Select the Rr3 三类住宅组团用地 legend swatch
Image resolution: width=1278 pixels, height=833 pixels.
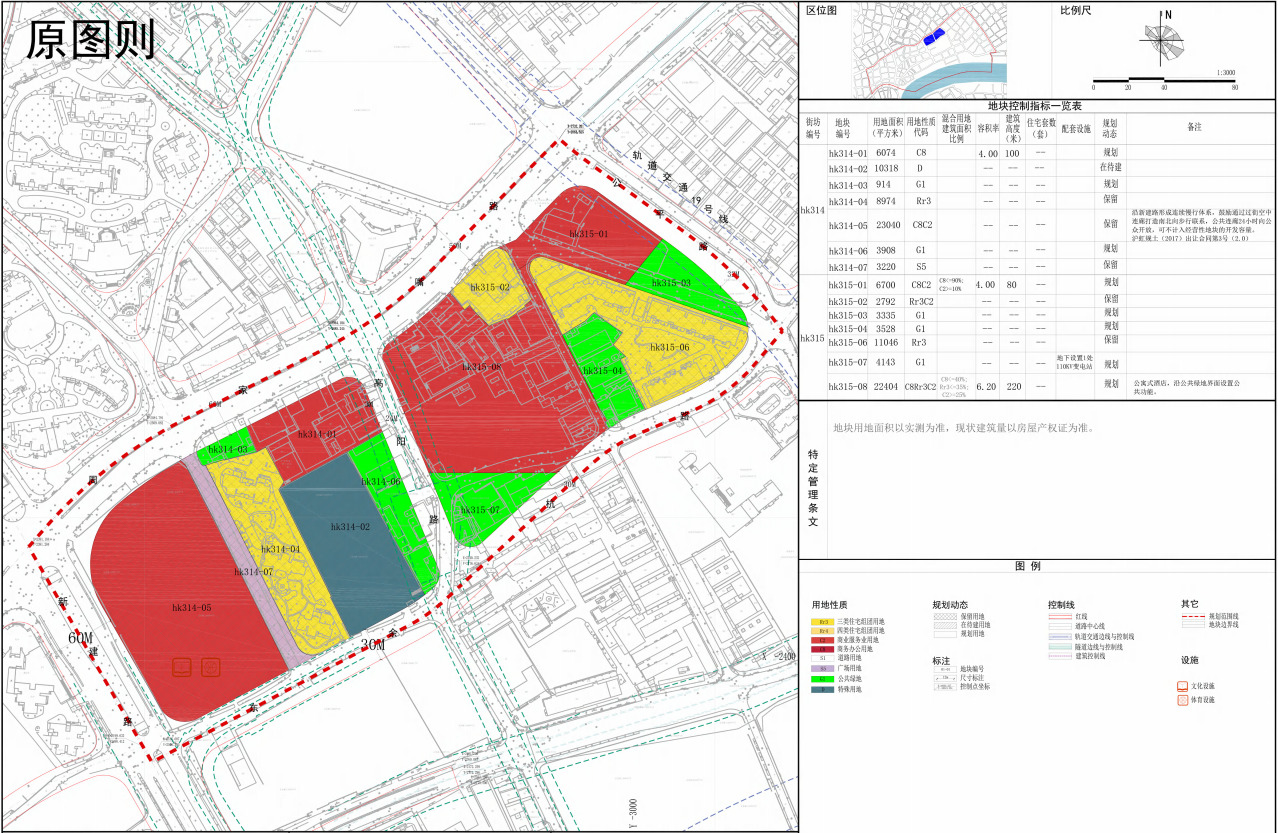(823, 622)
